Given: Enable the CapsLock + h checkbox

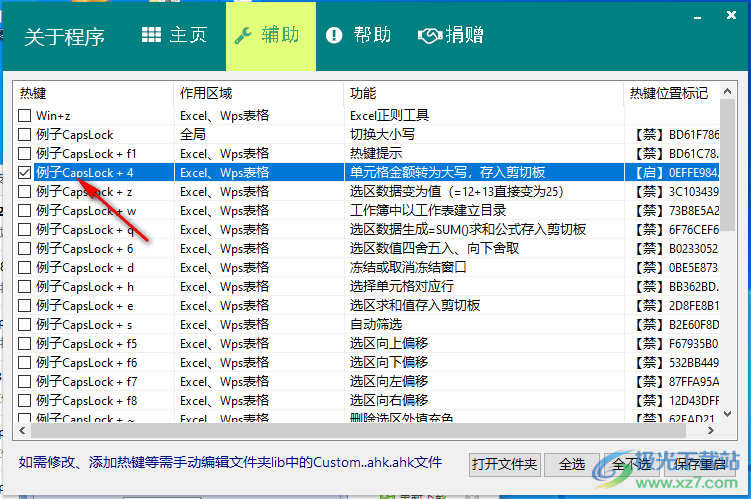Looking at the screenshot, I should 24,286.
